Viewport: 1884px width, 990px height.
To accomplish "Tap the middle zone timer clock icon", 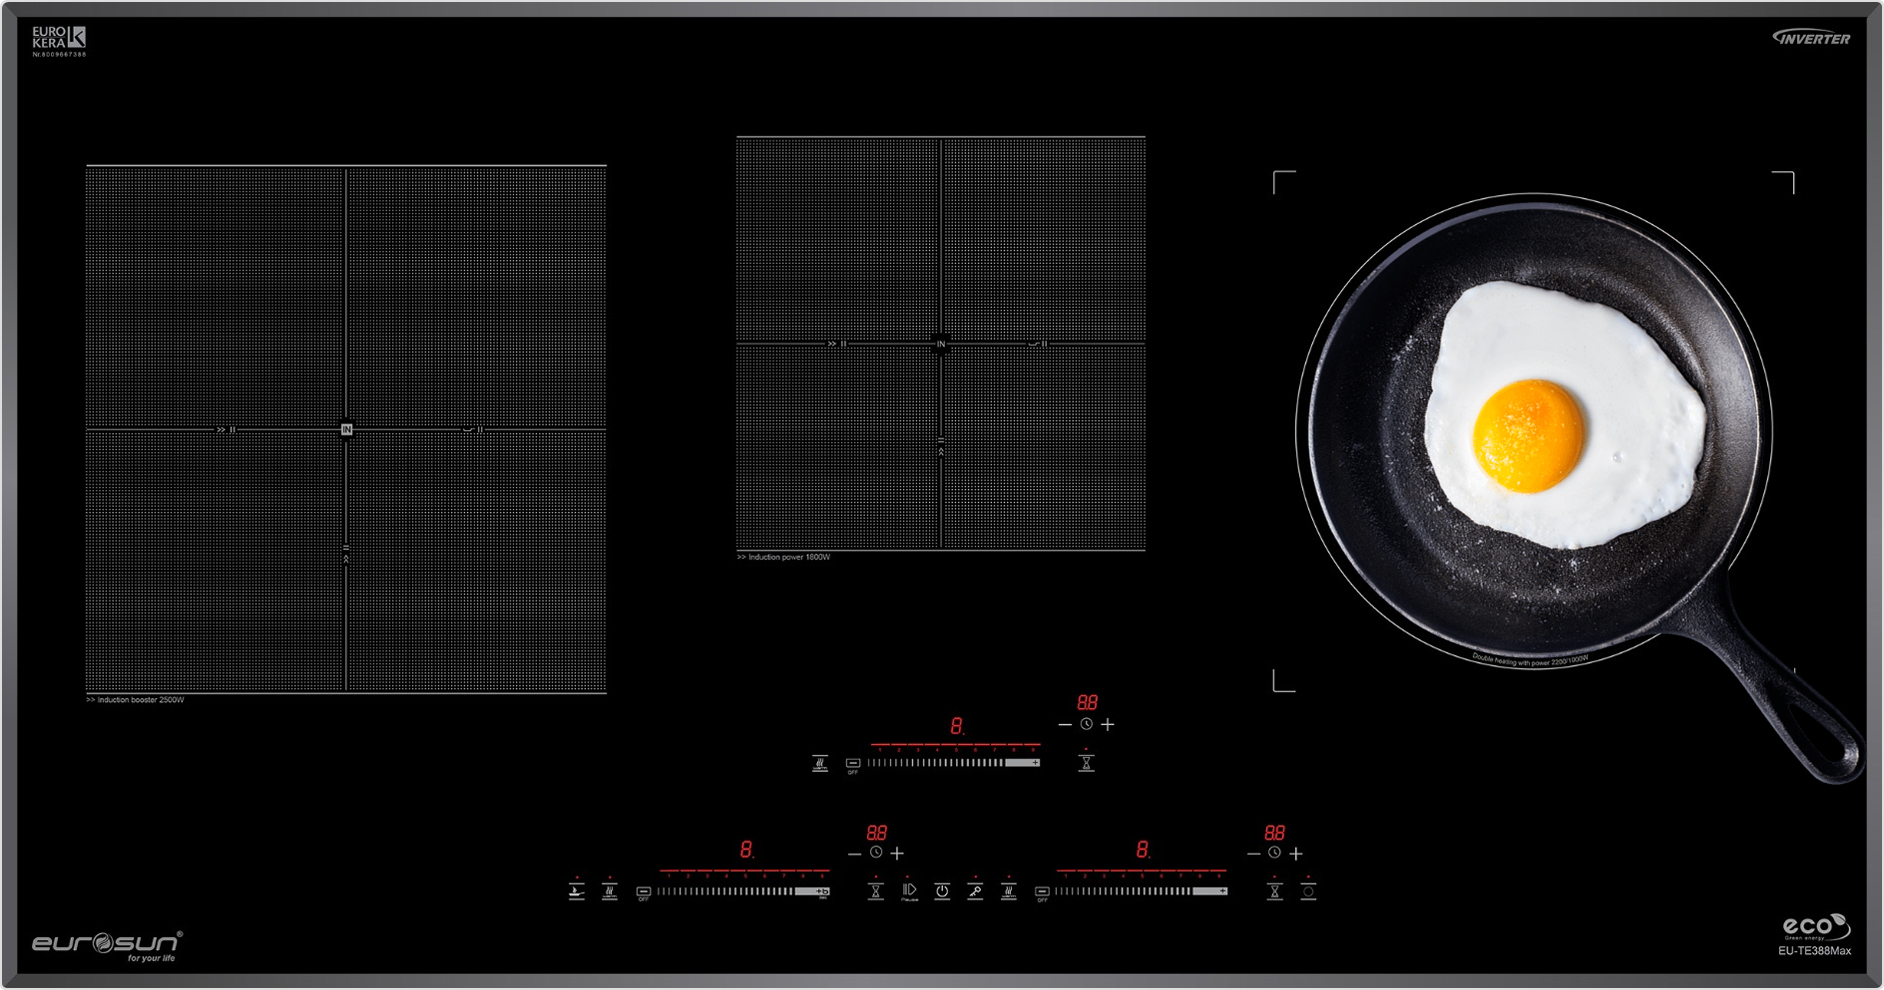I will [1087, 724].
